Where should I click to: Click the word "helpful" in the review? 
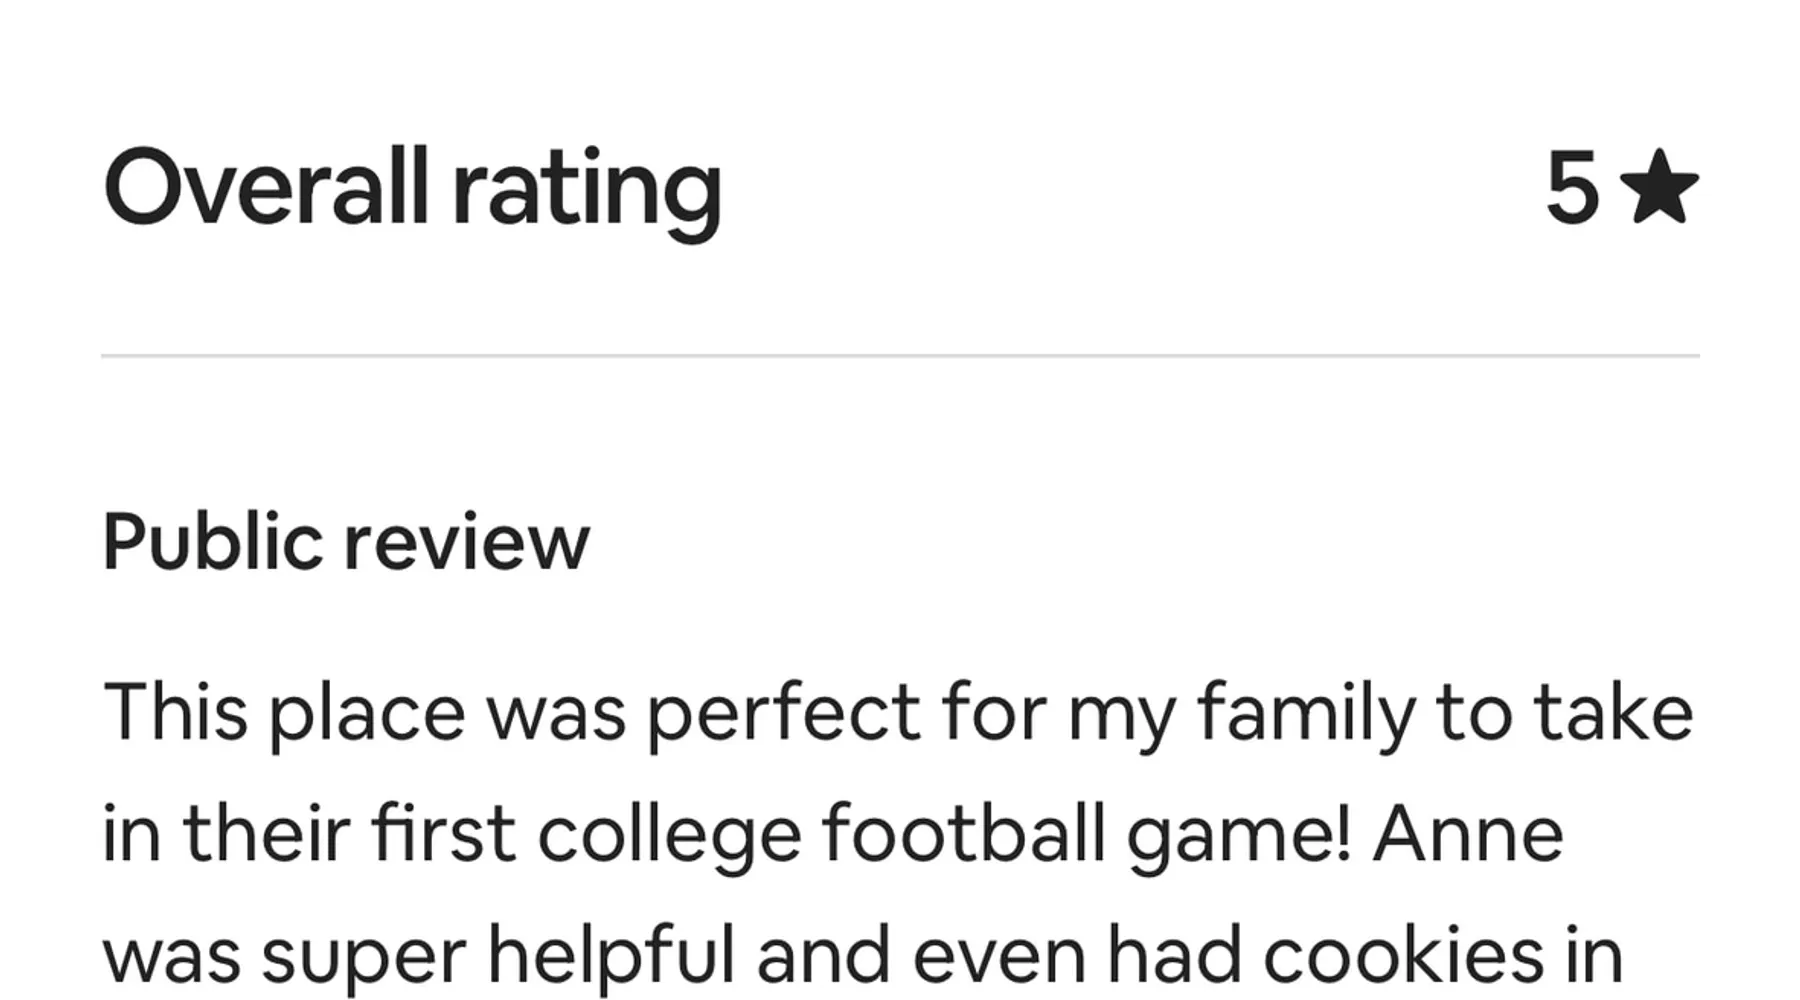click(x=611, y=955)
